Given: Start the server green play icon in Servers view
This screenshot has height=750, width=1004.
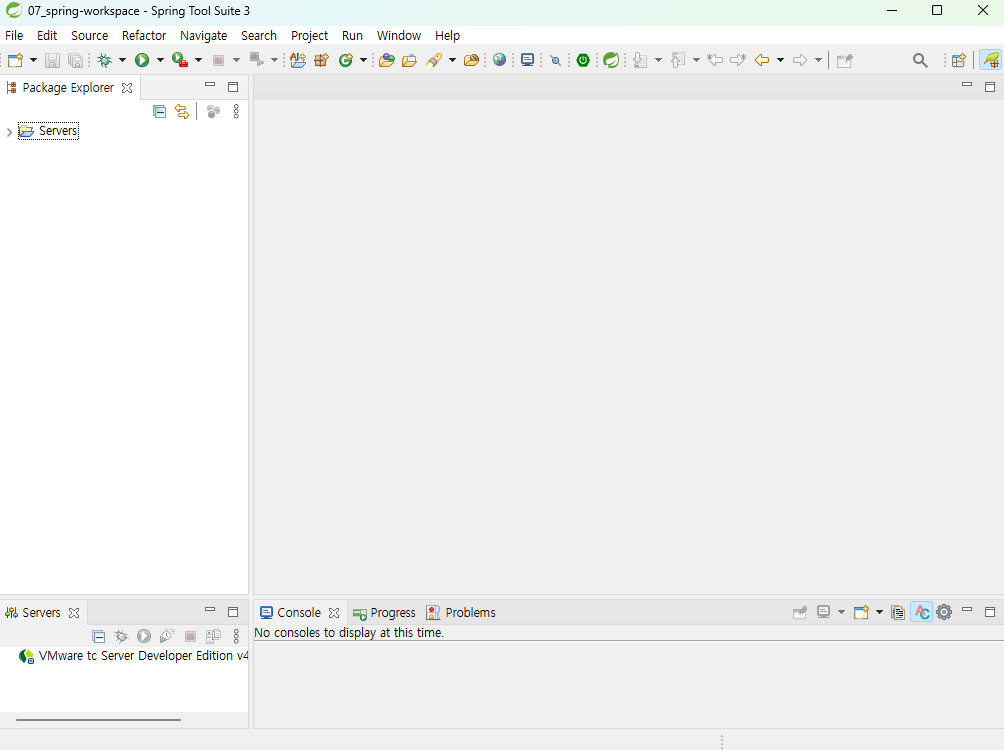Looking at the screenshot, I should pos(144,636).
